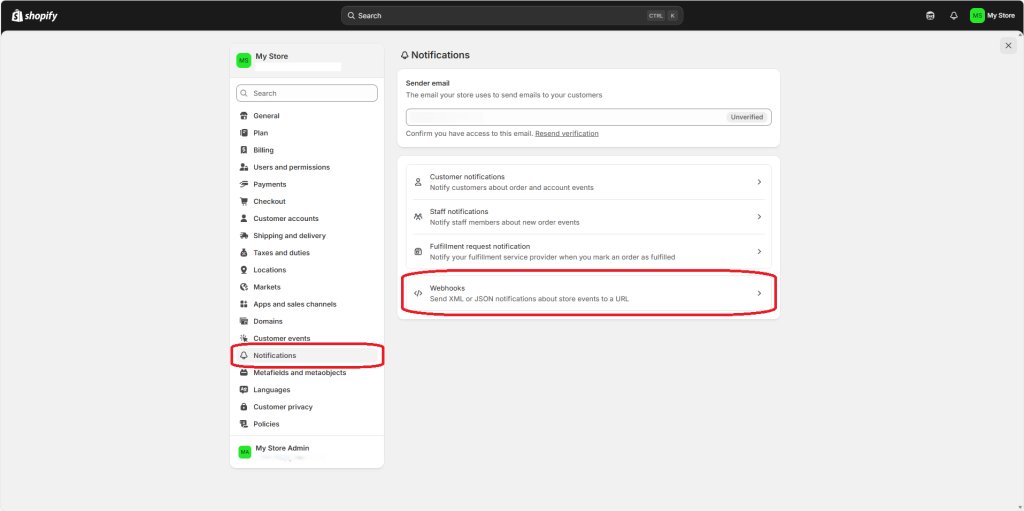Click the Resend verification link

coord(567,133)
